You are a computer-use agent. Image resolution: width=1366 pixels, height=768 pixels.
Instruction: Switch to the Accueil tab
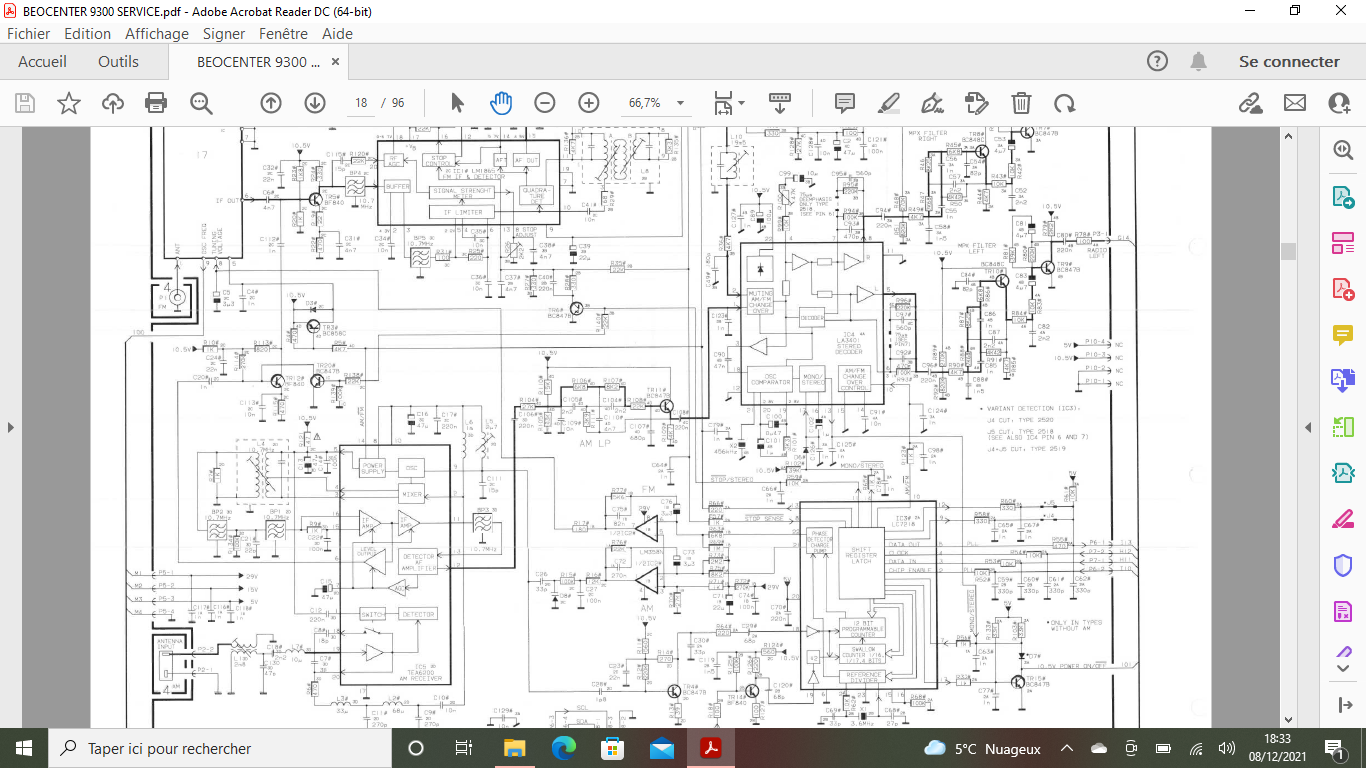(43, 61)
